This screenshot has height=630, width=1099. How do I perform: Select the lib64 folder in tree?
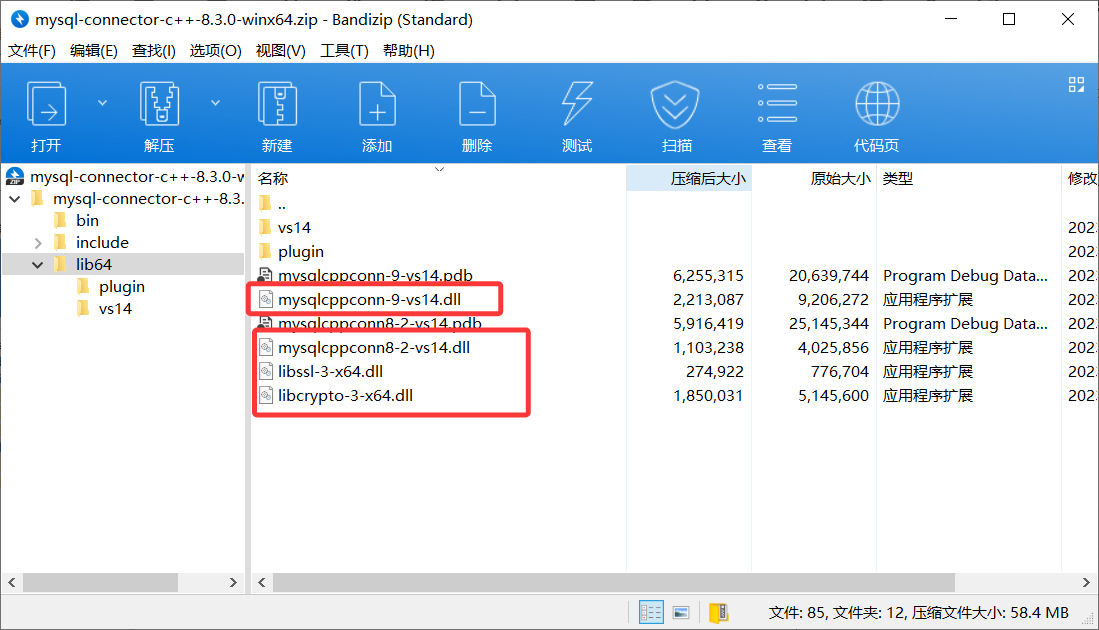pyautogui.click(x=93, y=264)
